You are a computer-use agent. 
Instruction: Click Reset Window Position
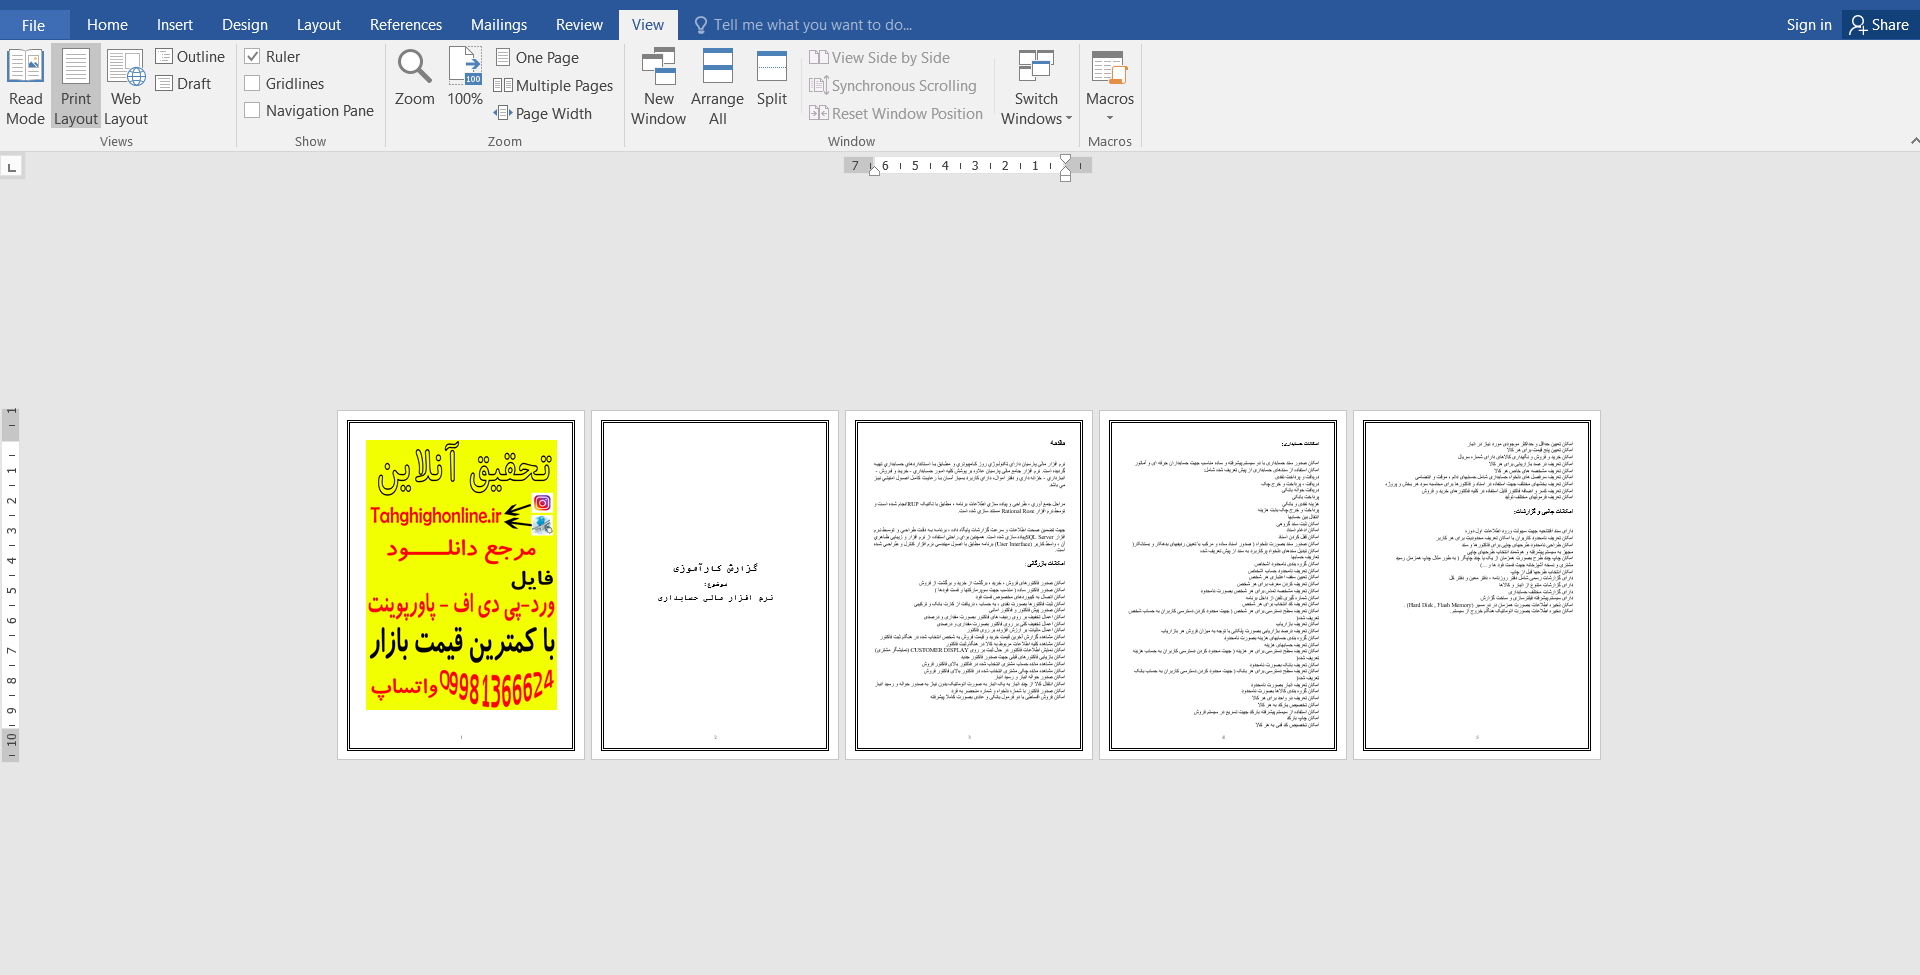(896, 114)
